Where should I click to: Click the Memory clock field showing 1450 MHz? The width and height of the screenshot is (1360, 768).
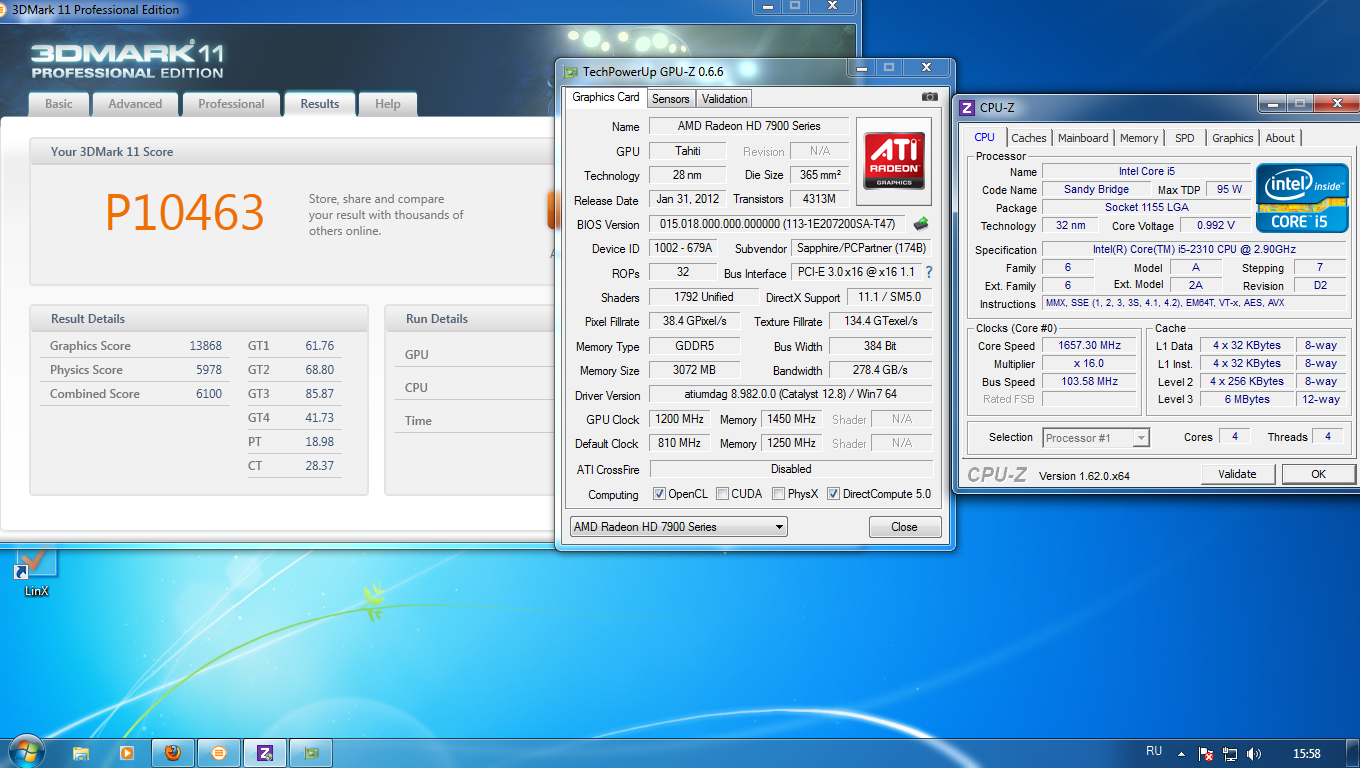[x=790, y=419]
